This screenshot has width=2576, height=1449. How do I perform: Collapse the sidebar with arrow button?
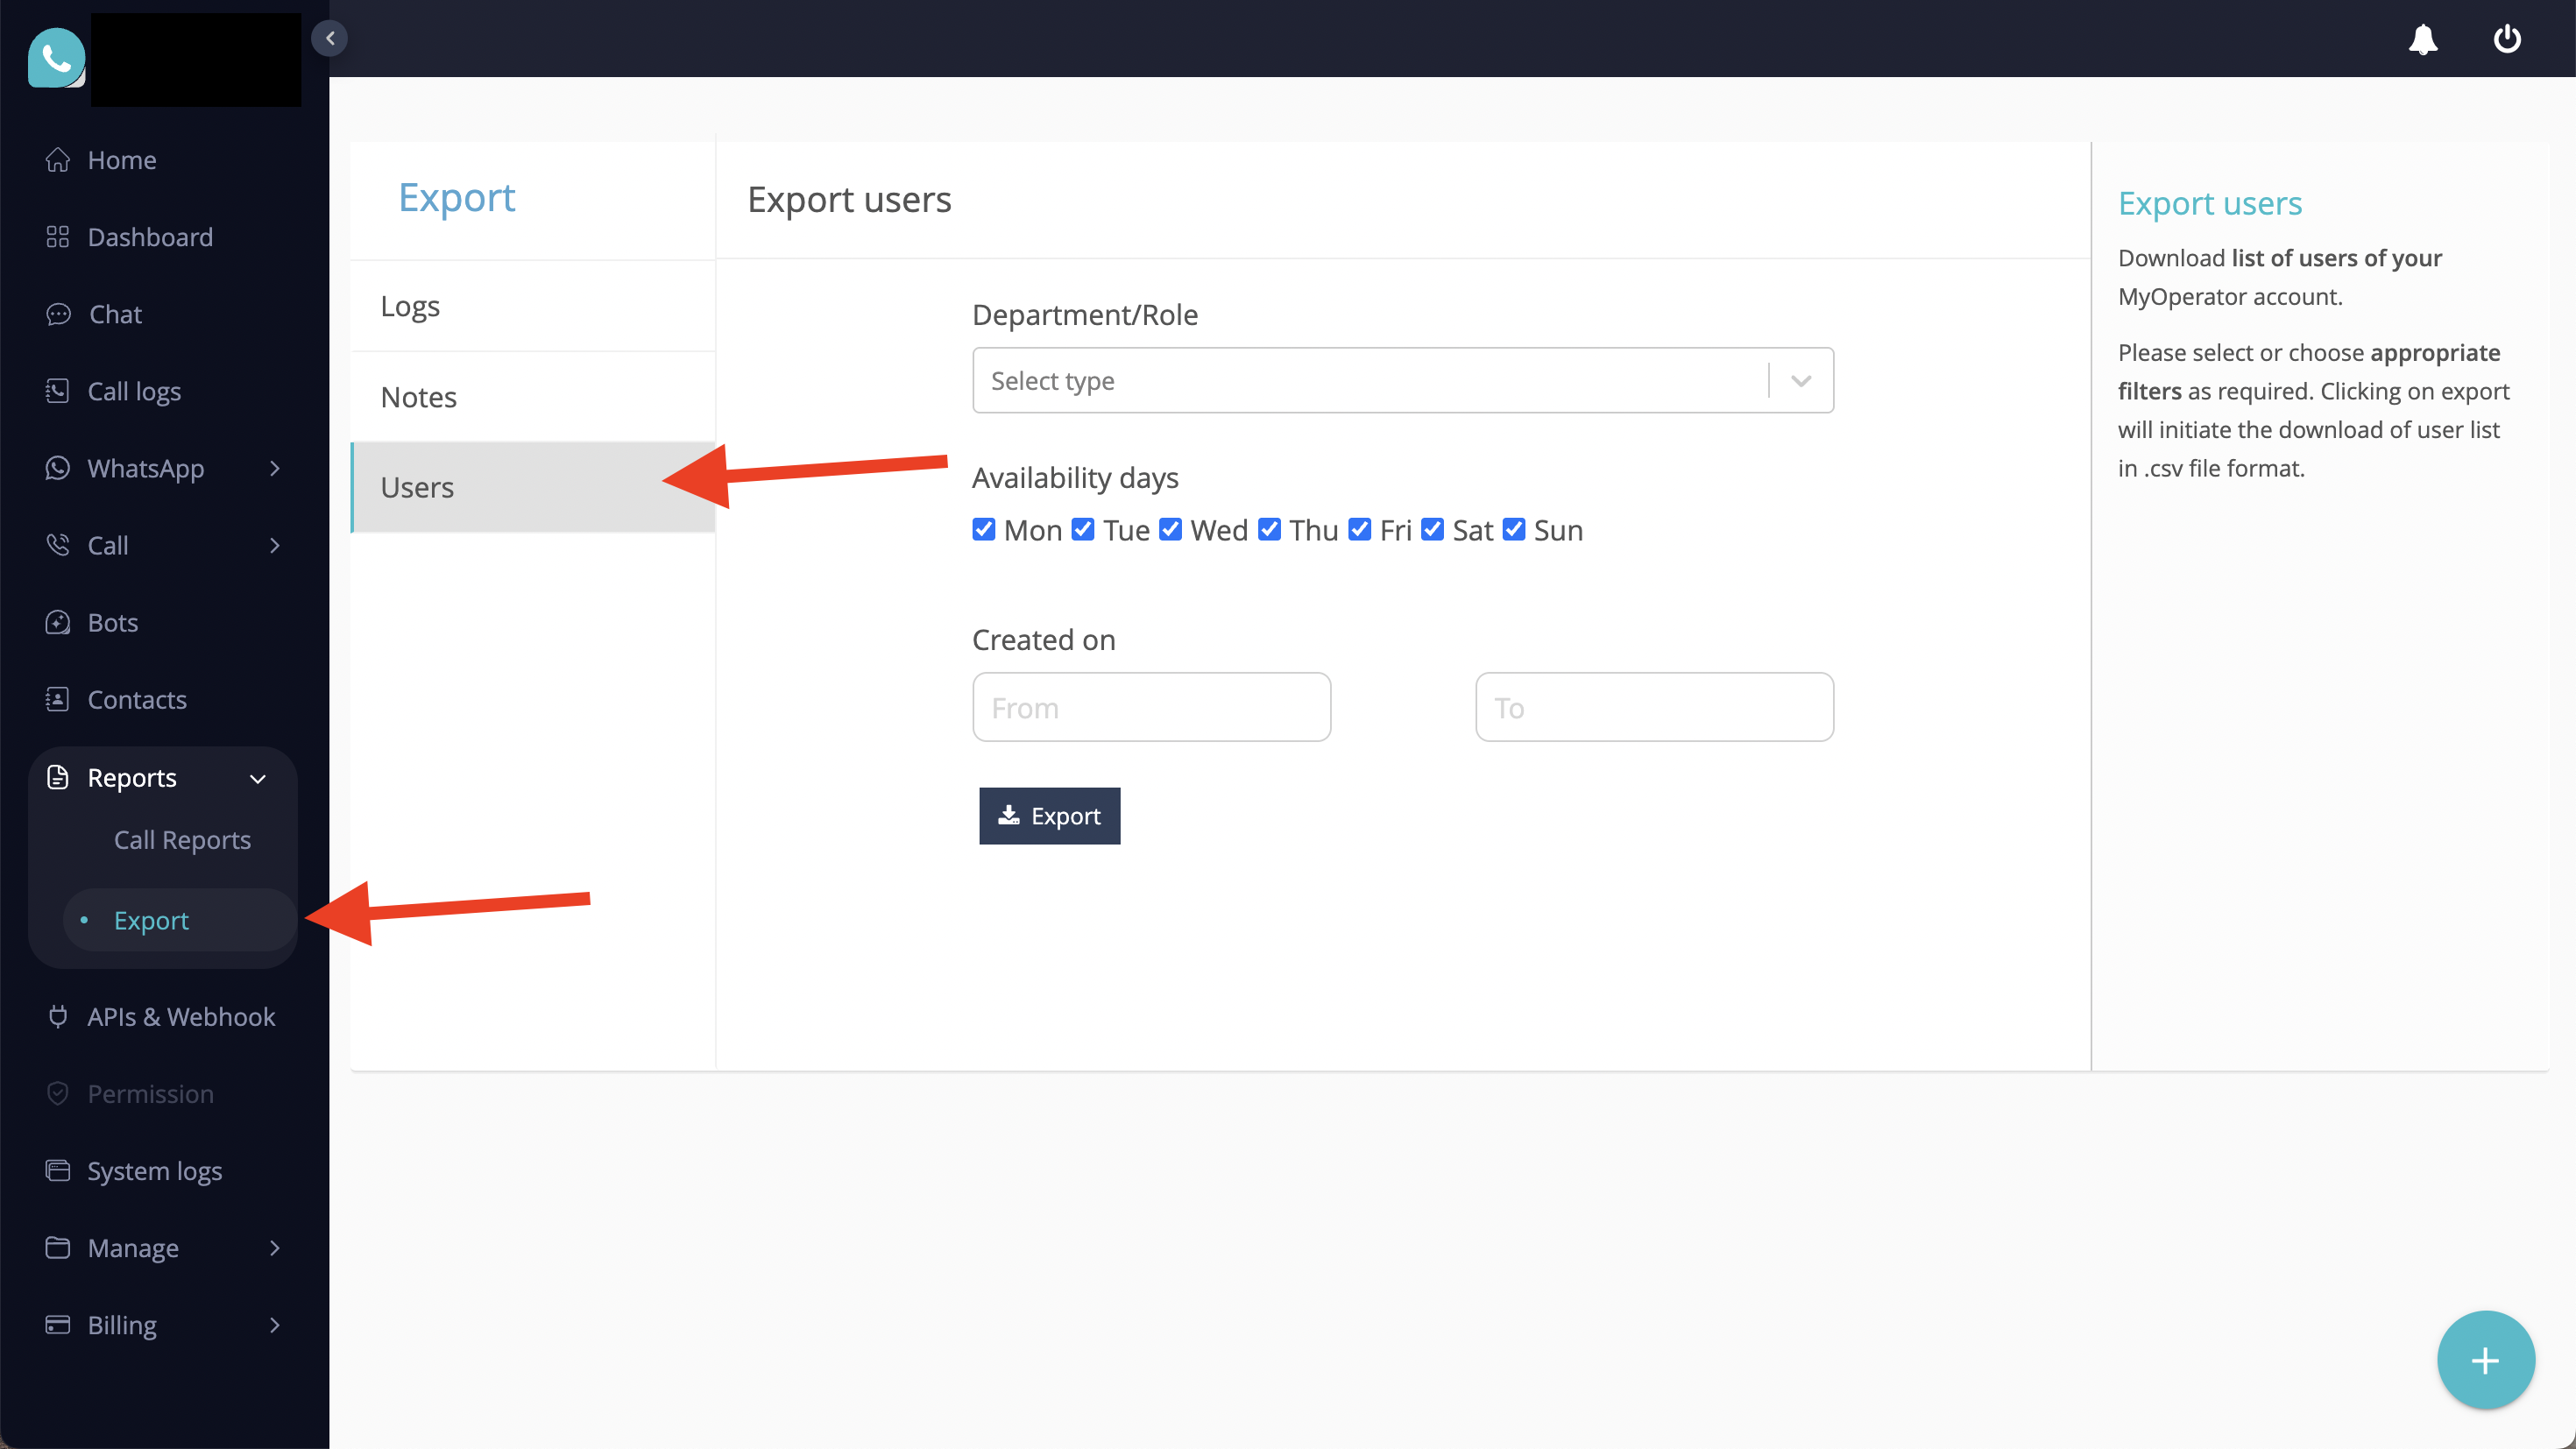329,38
